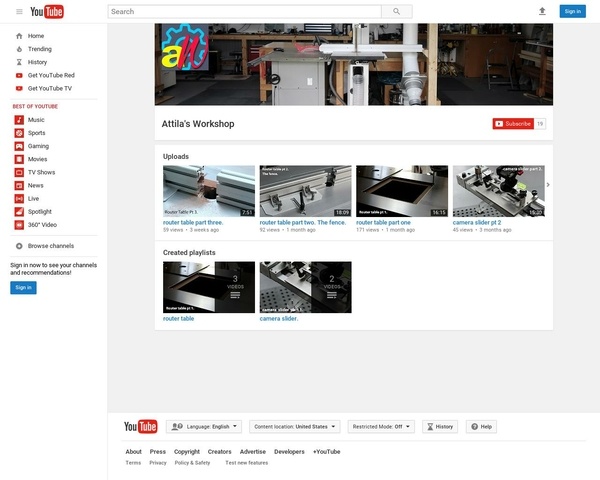Click the footer YouTube logo
Viewport: 600px width, 480px height.
(x=140, y=426)
